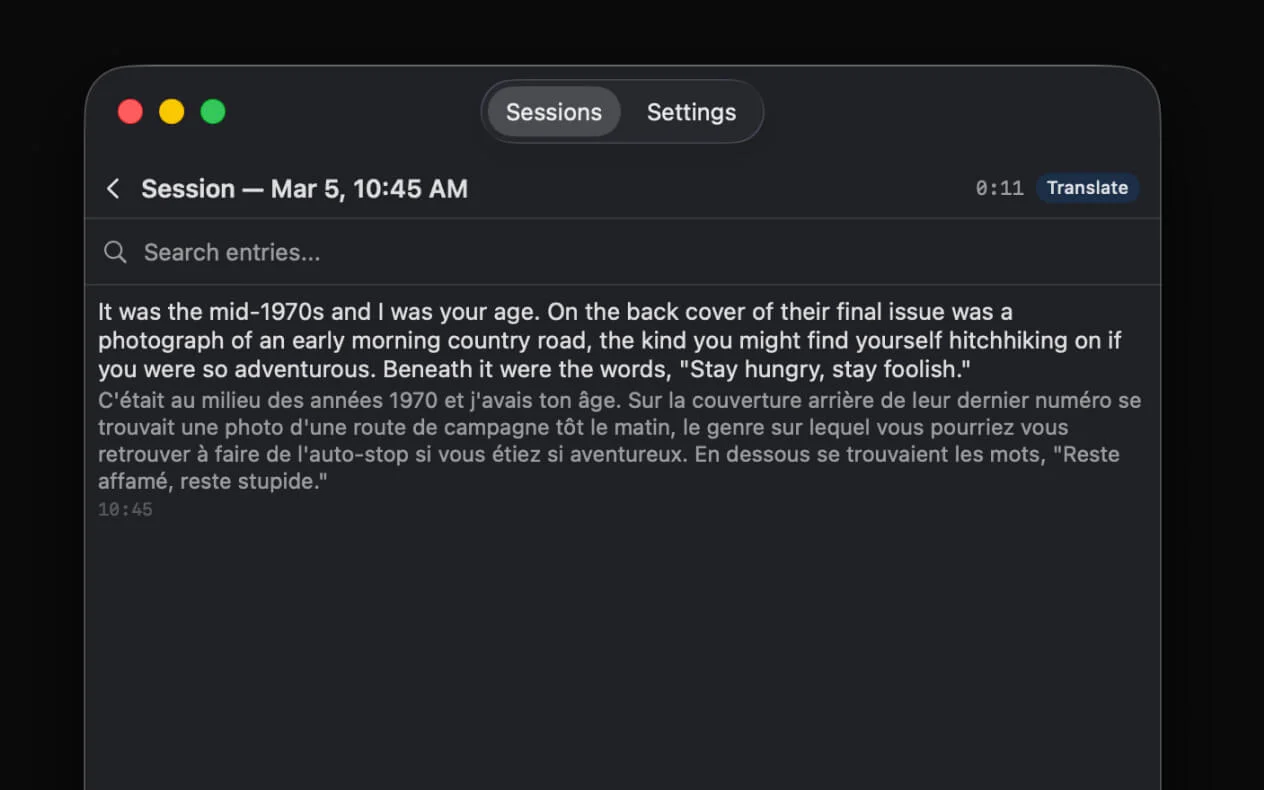Toggle translation view with the Translate pill

point(1087,187)
